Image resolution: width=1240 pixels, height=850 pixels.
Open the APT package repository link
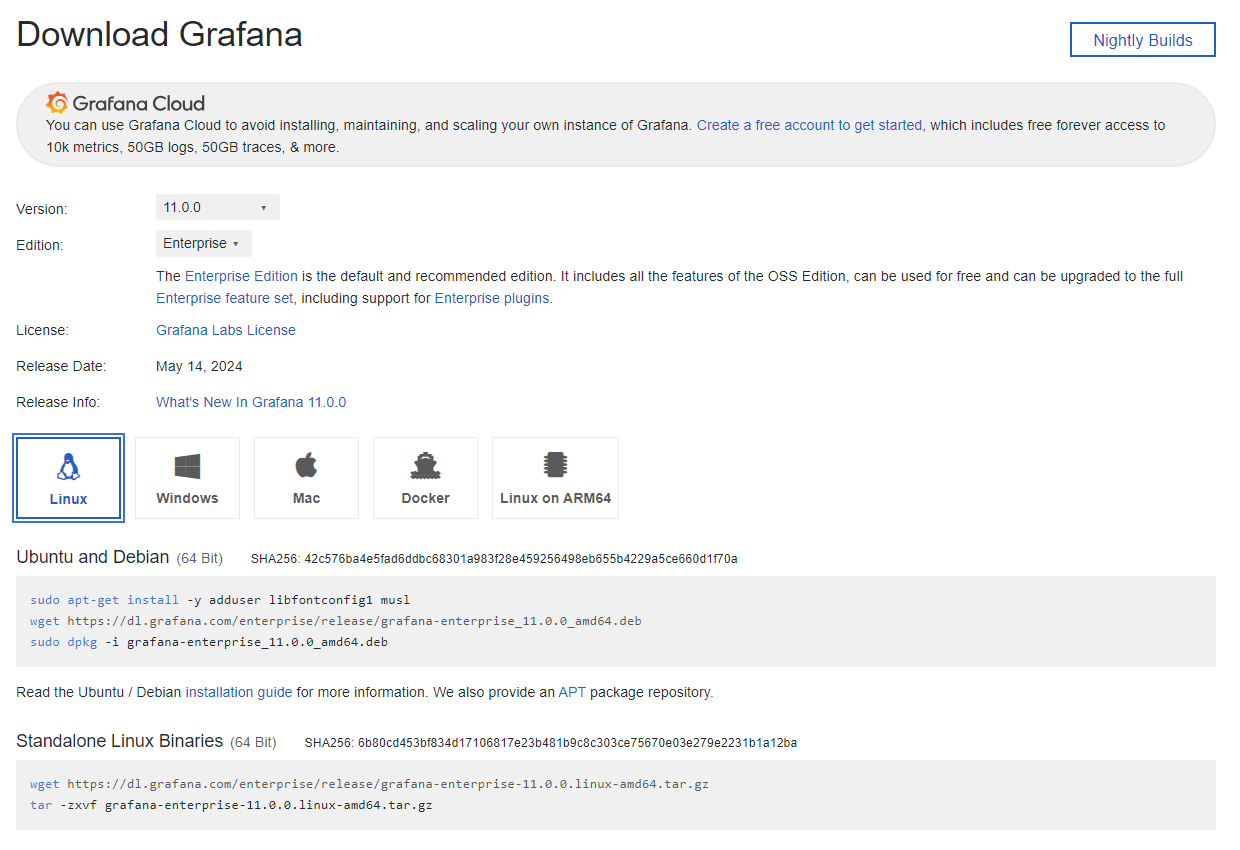[572, 692]
